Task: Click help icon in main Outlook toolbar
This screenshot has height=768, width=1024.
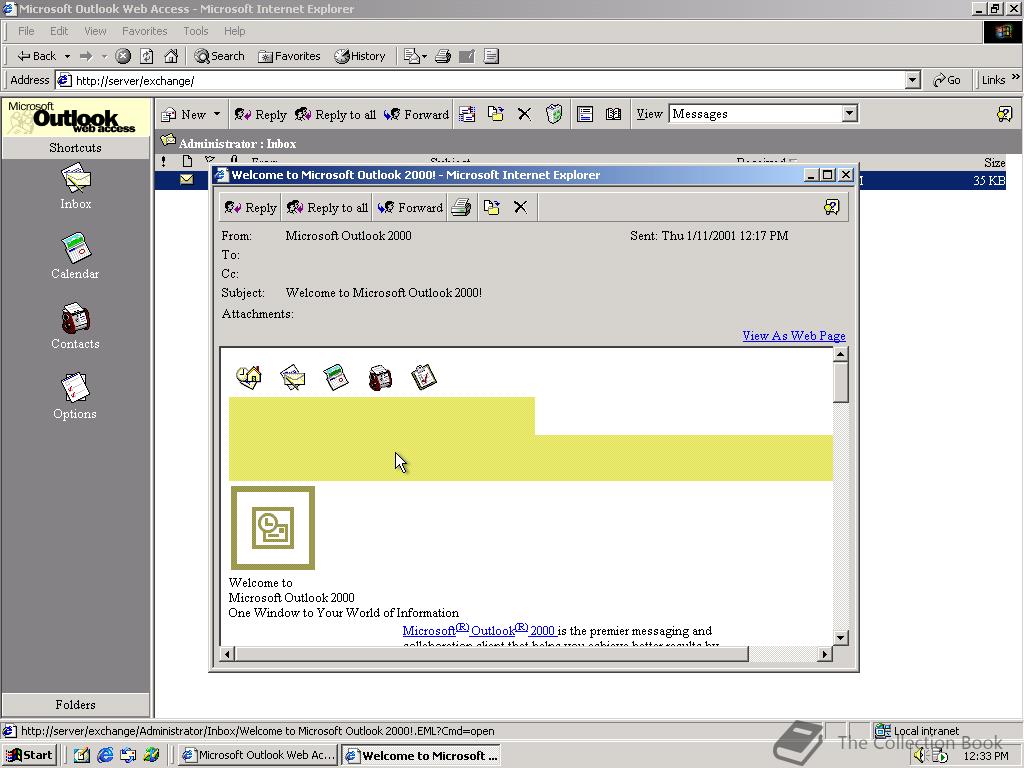Action: point(1004,114)
